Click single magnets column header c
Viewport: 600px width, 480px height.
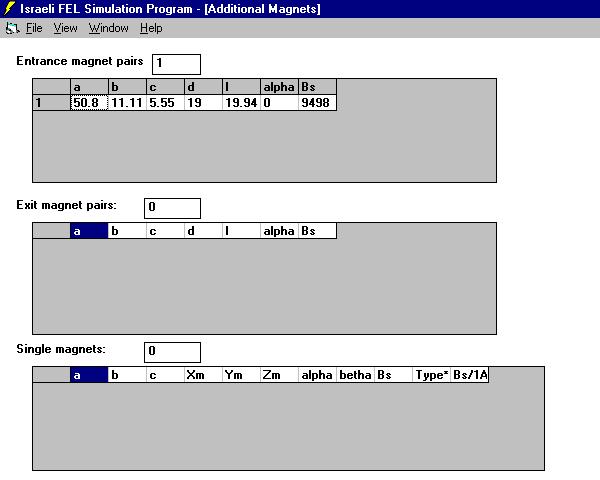[x=165, y=375]
